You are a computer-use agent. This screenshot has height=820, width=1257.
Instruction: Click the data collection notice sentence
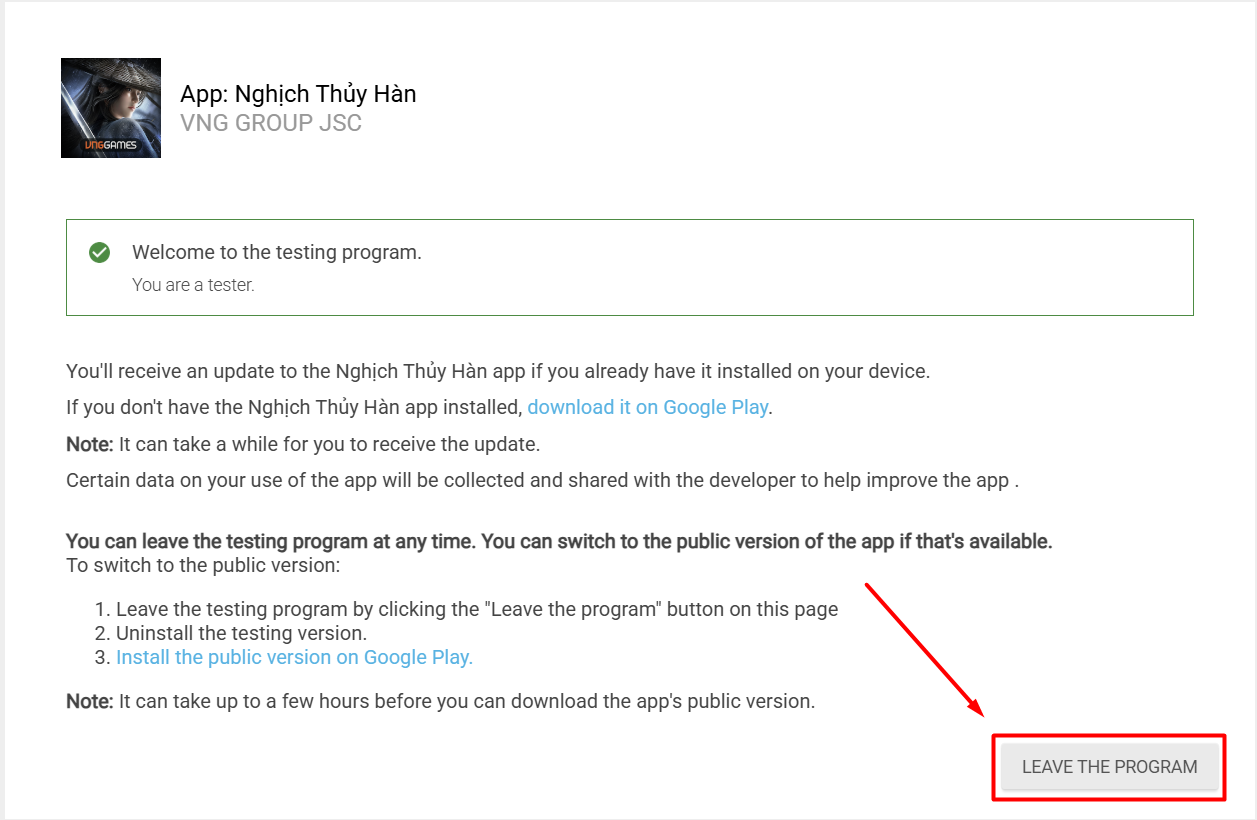(x=541, y=480)
